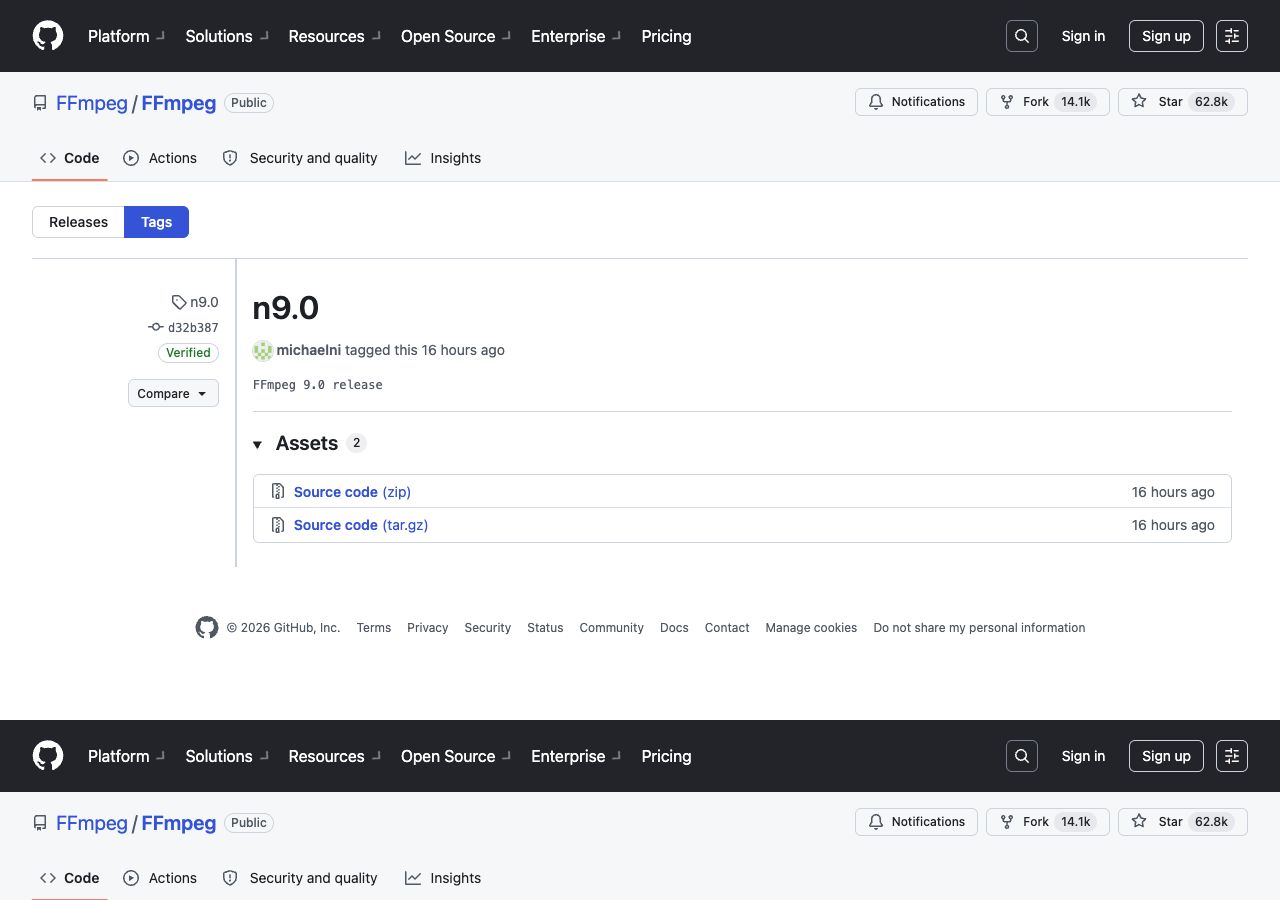Click the 62.8k star count in the upper header
This screenshot has width=1280, height=900.
pyautogui.click(x=1211, y=102)
